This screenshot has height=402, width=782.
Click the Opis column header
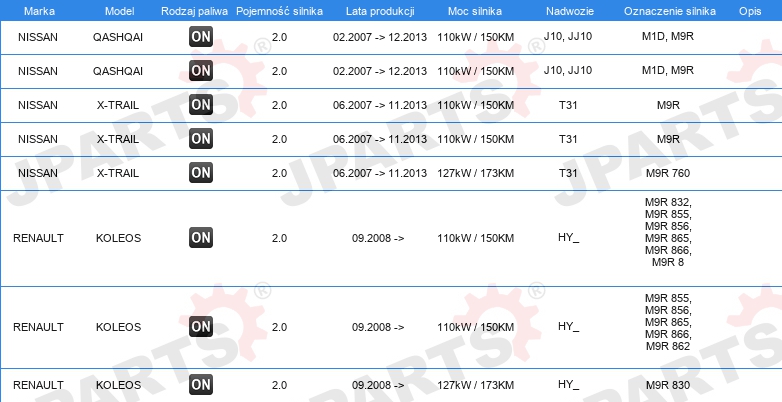749,10
